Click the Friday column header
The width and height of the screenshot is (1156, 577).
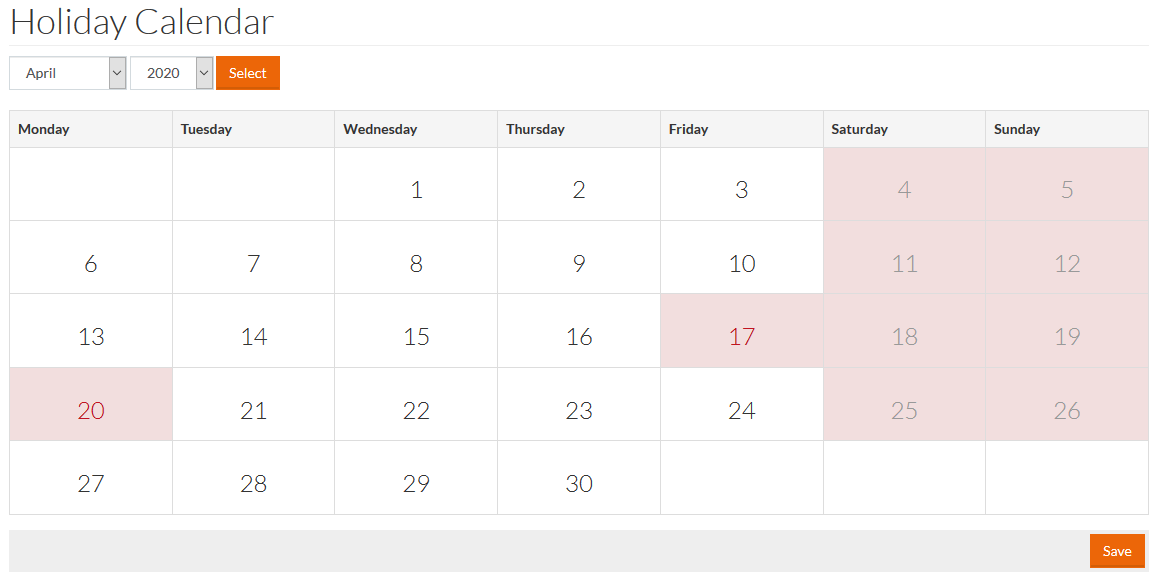[x=688, y=129]
